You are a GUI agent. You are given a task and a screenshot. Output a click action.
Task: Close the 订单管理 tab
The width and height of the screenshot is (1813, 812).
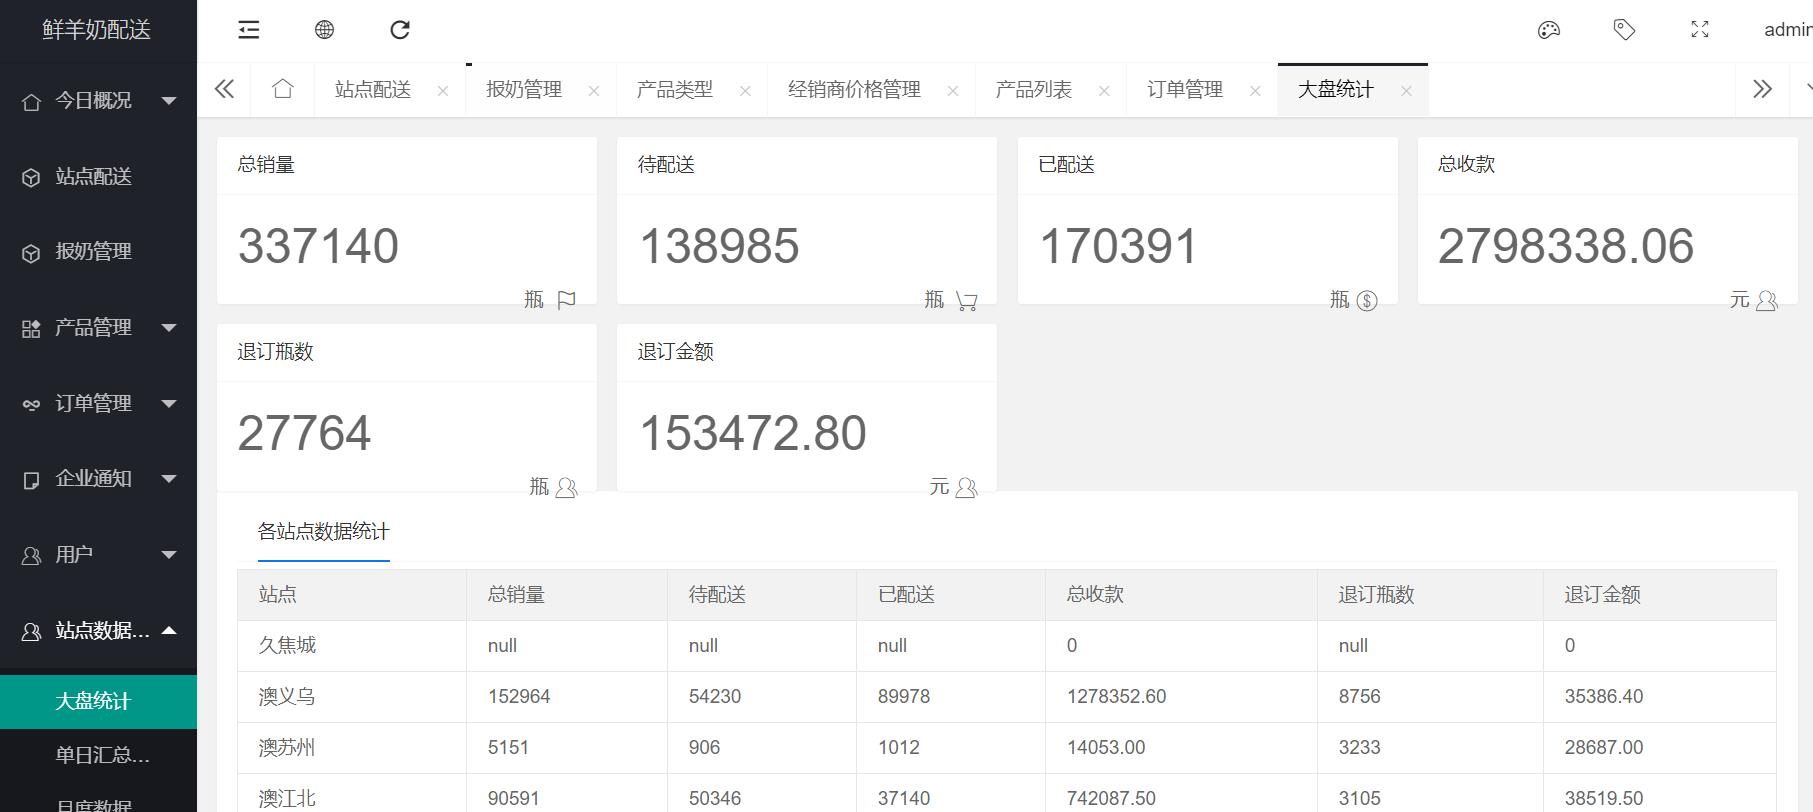tap(1255, 91)
